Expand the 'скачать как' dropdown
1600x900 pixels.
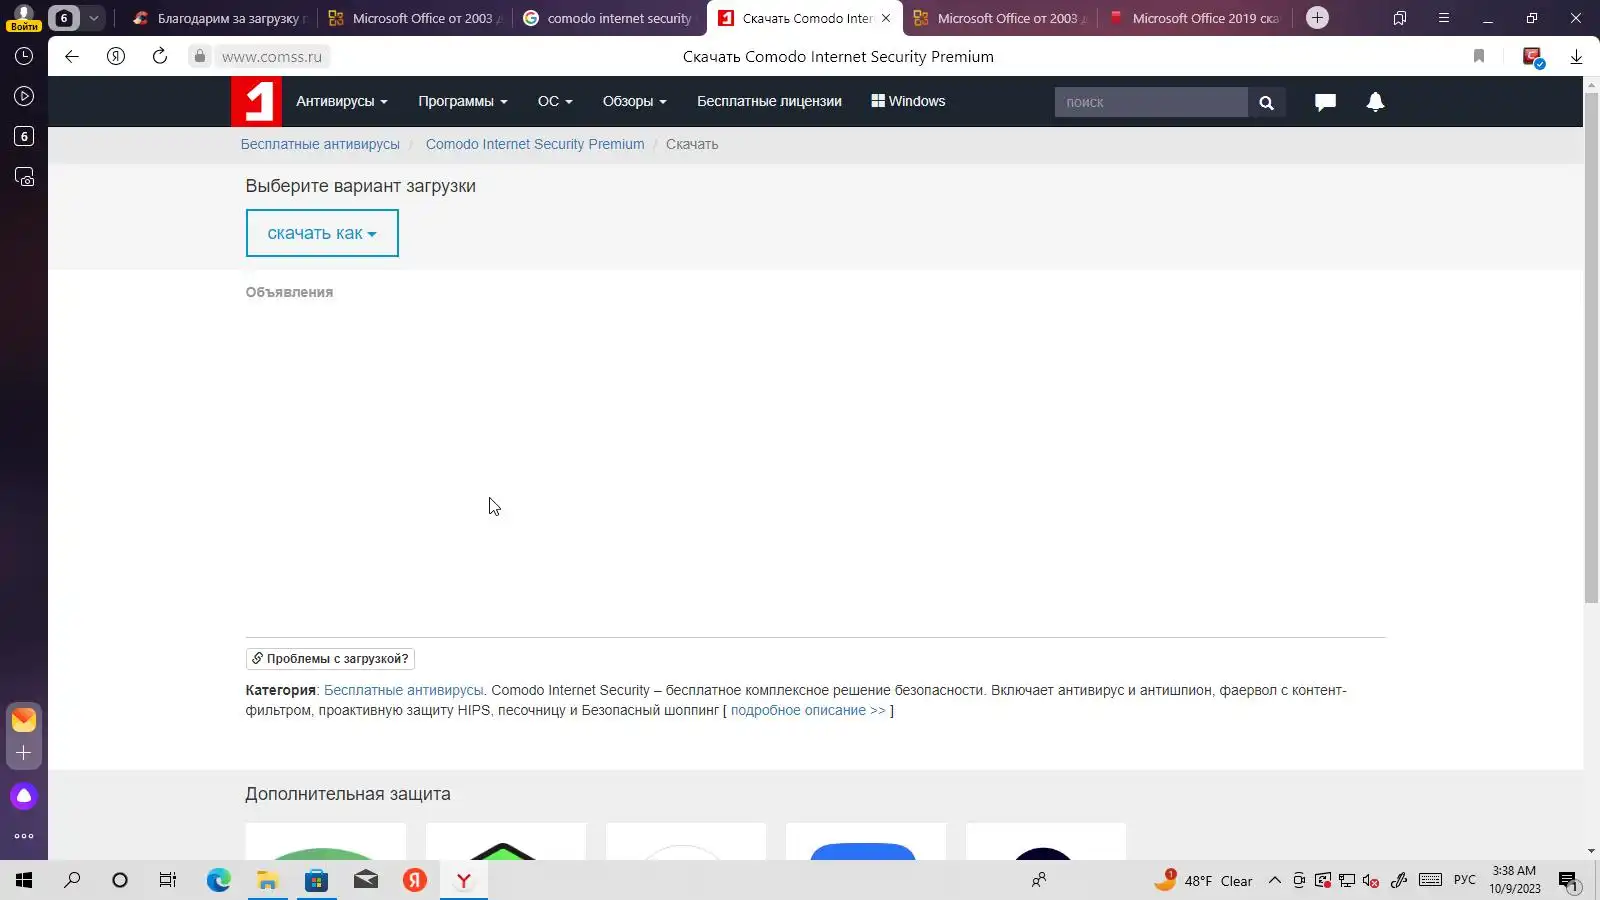click(322, 233)
